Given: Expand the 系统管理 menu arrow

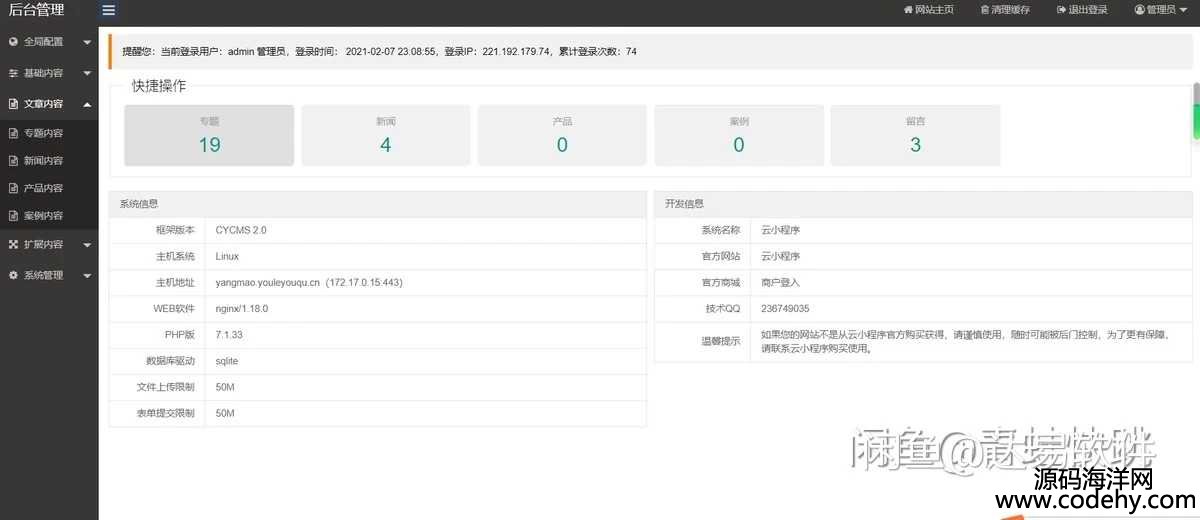Looking at the screenshot, I should (x=87, y=275).
